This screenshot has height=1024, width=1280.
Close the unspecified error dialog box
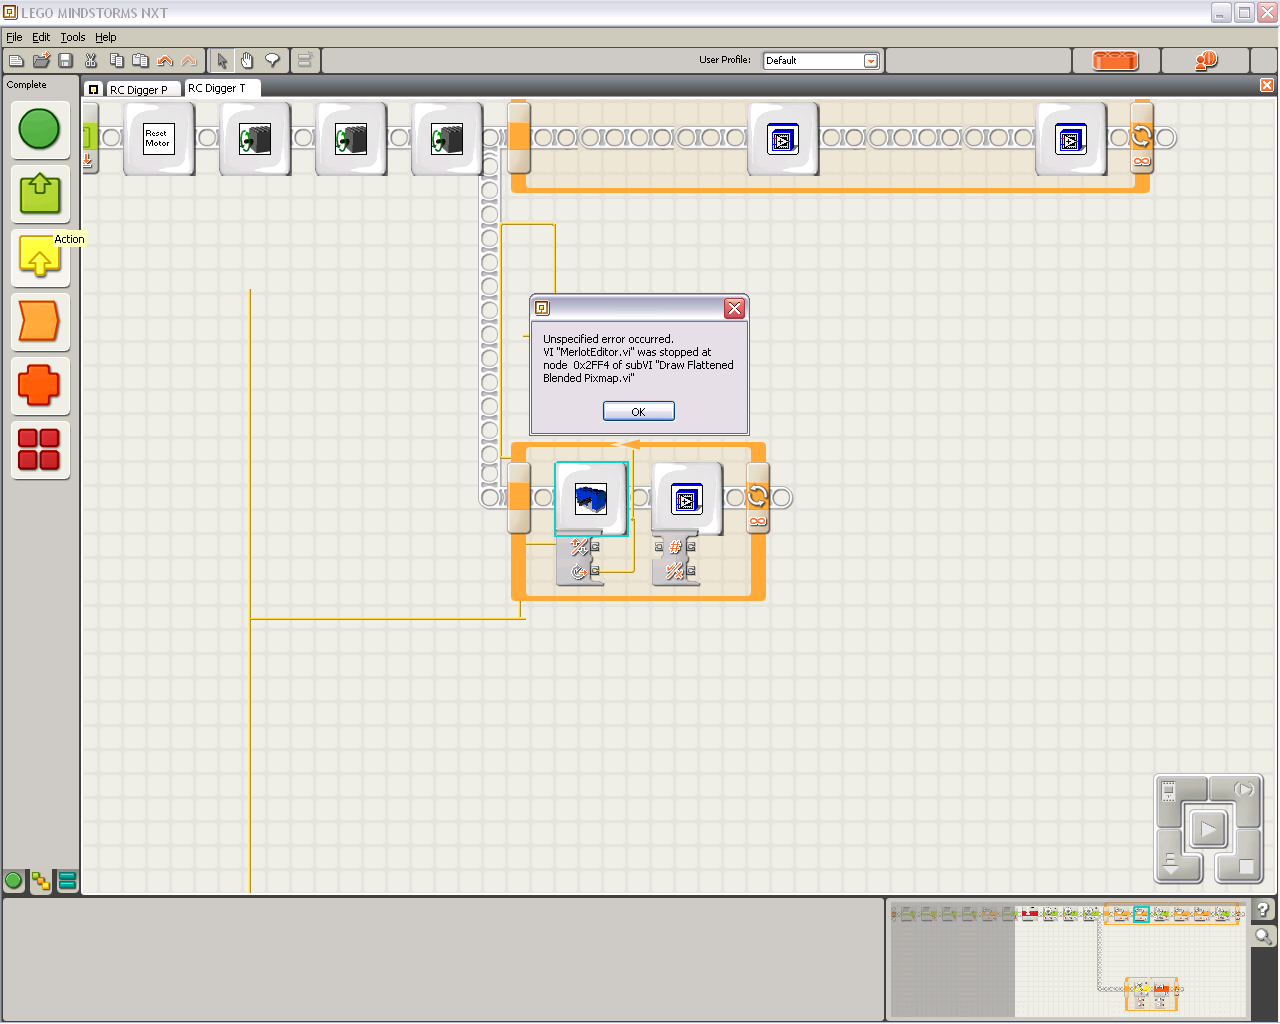click(734, 308)
